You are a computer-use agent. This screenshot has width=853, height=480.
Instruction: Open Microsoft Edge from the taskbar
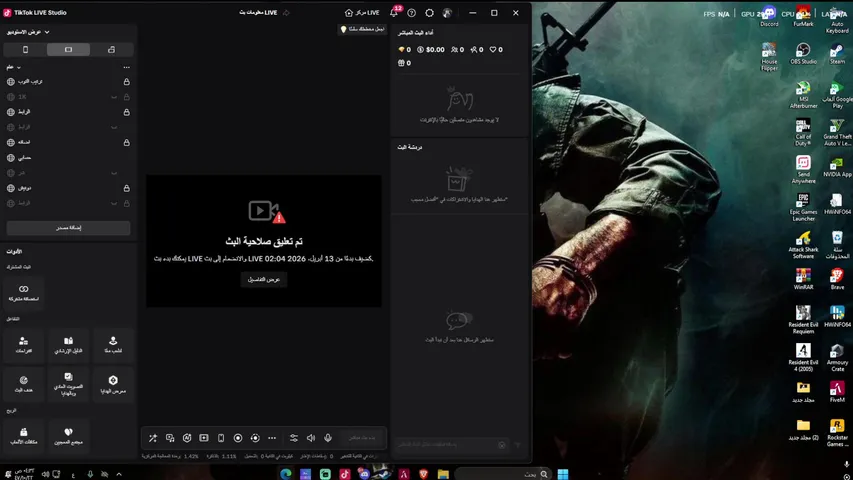click(286, 474)
